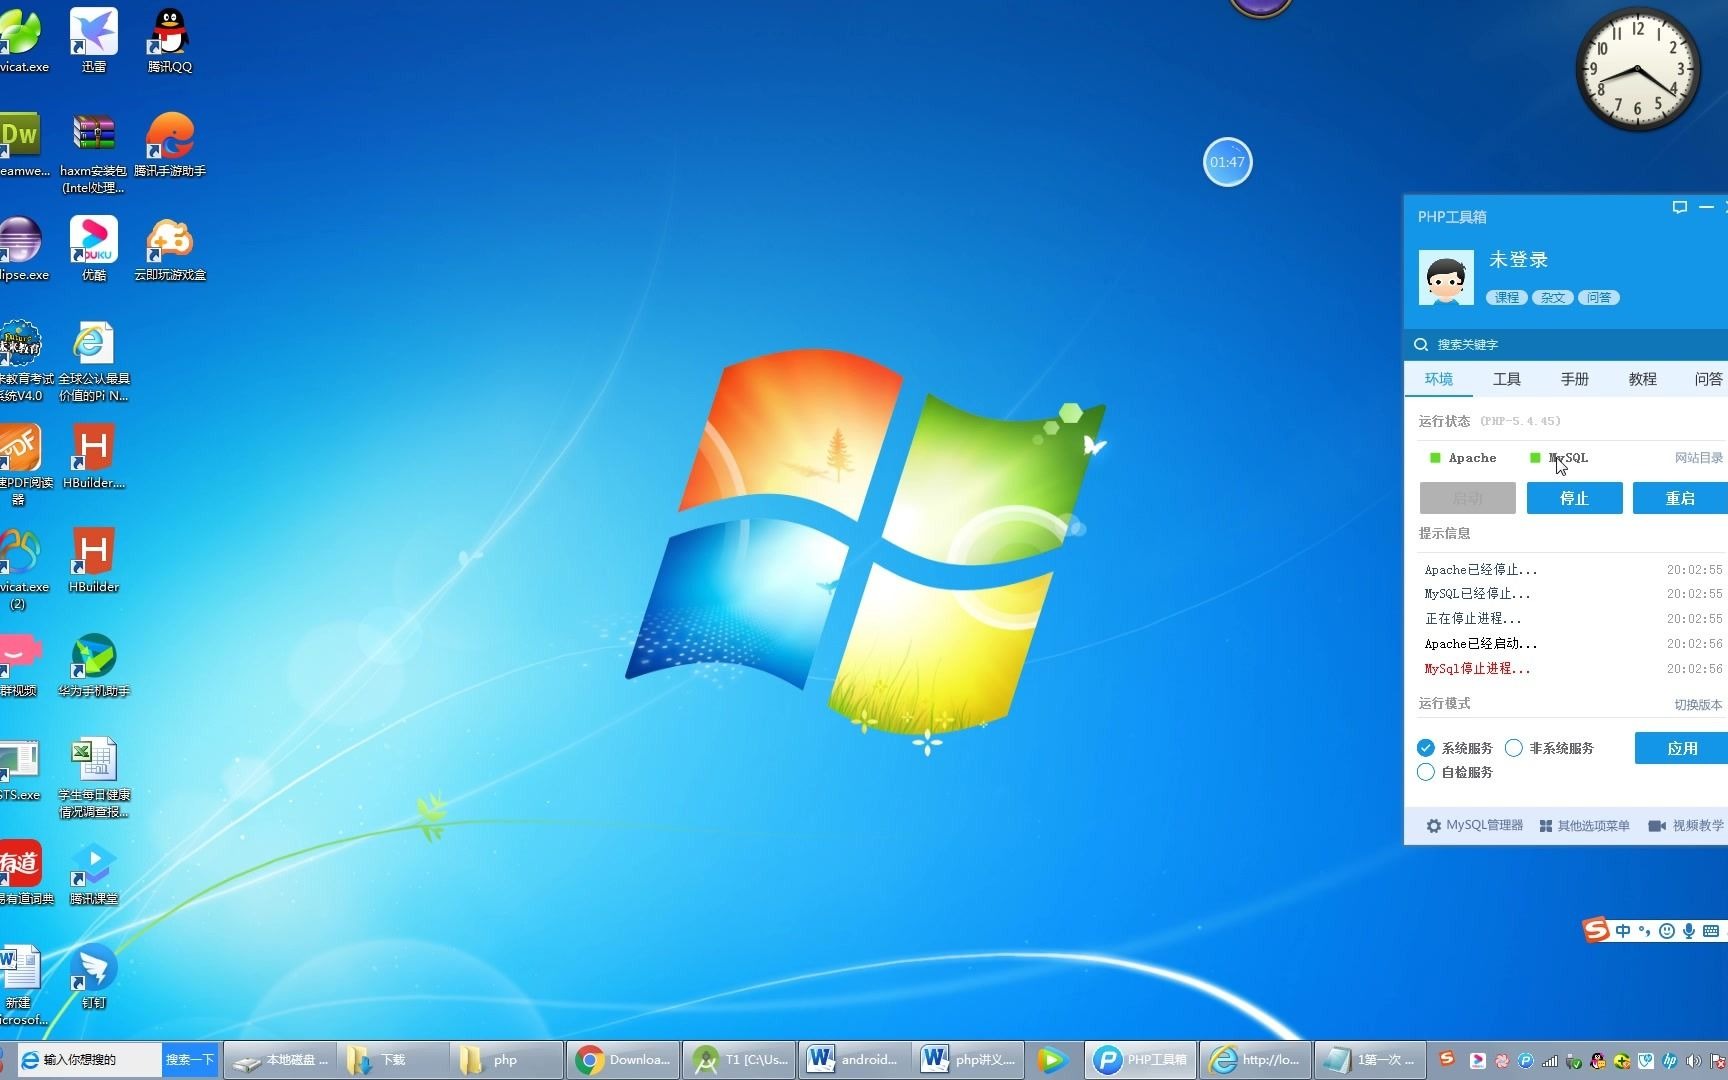The height and width of the screenshot is (1080, 1728).
Task: Switch to the 工具 tab
Action: [x=1507, y=379]
